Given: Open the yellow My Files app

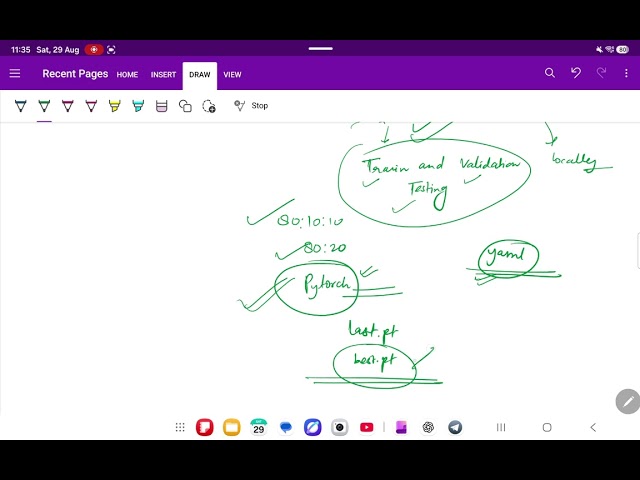Looking at the screenshot, I should tap(231, 427).
